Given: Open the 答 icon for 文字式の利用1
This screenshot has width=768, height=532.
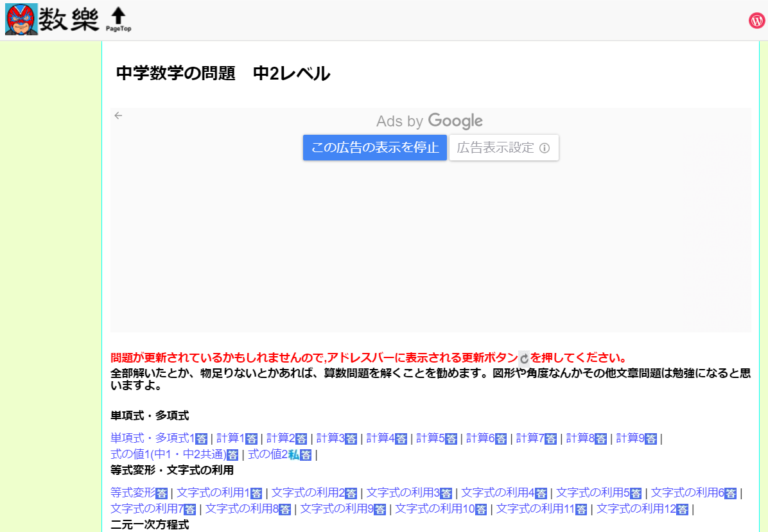Looking at the screenshot, I should 256,493.
